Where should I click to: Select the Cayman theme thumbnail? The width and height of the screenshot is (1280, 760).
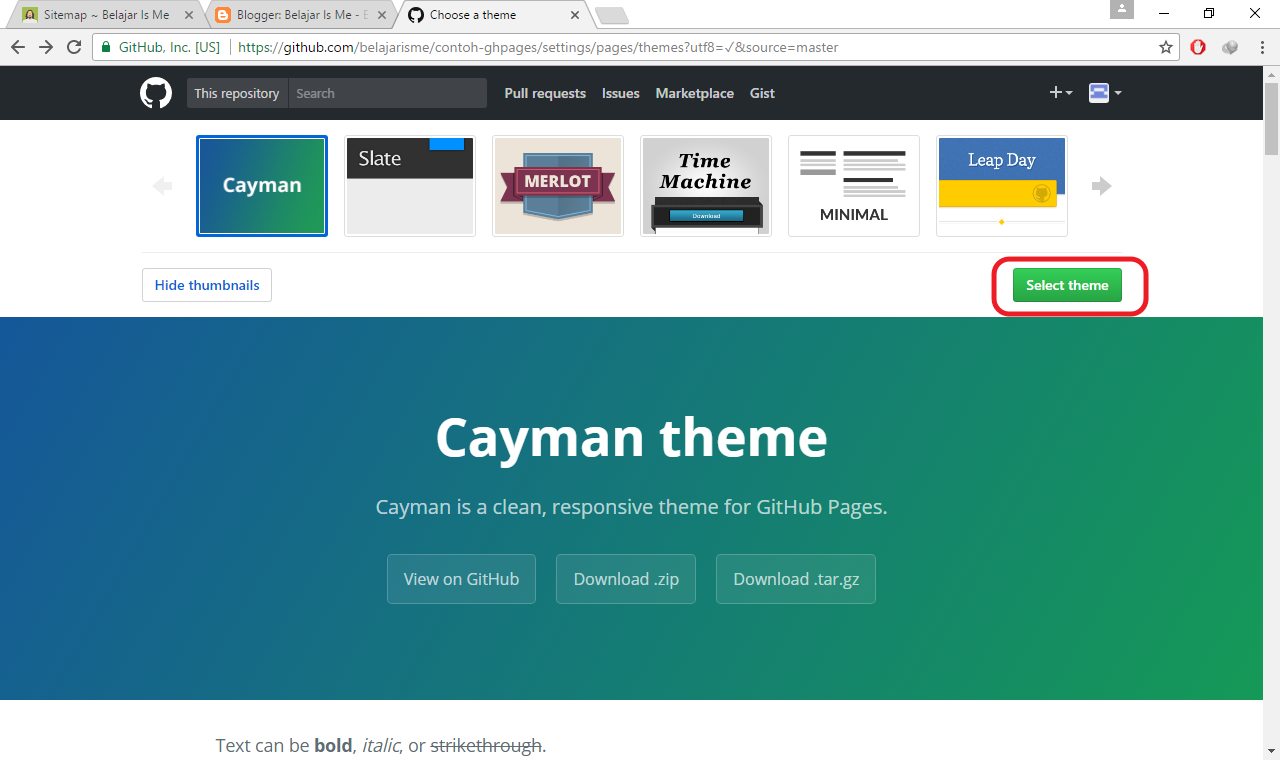[262, 186]
